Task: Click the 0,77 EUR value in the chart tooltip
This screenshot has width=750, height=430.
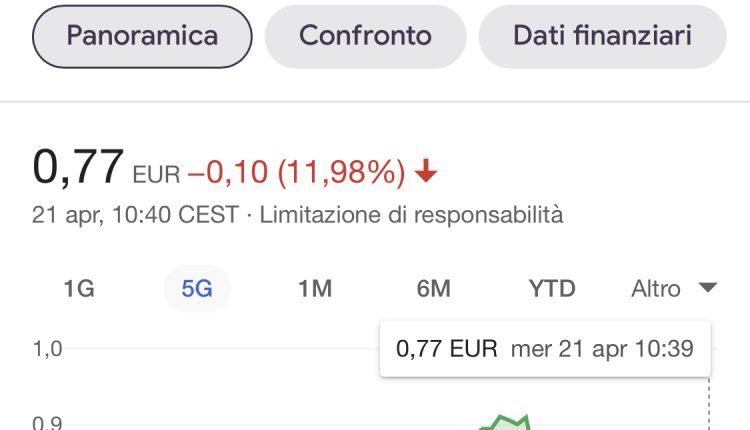Action: pyautogui.click(x=446, y=349)
